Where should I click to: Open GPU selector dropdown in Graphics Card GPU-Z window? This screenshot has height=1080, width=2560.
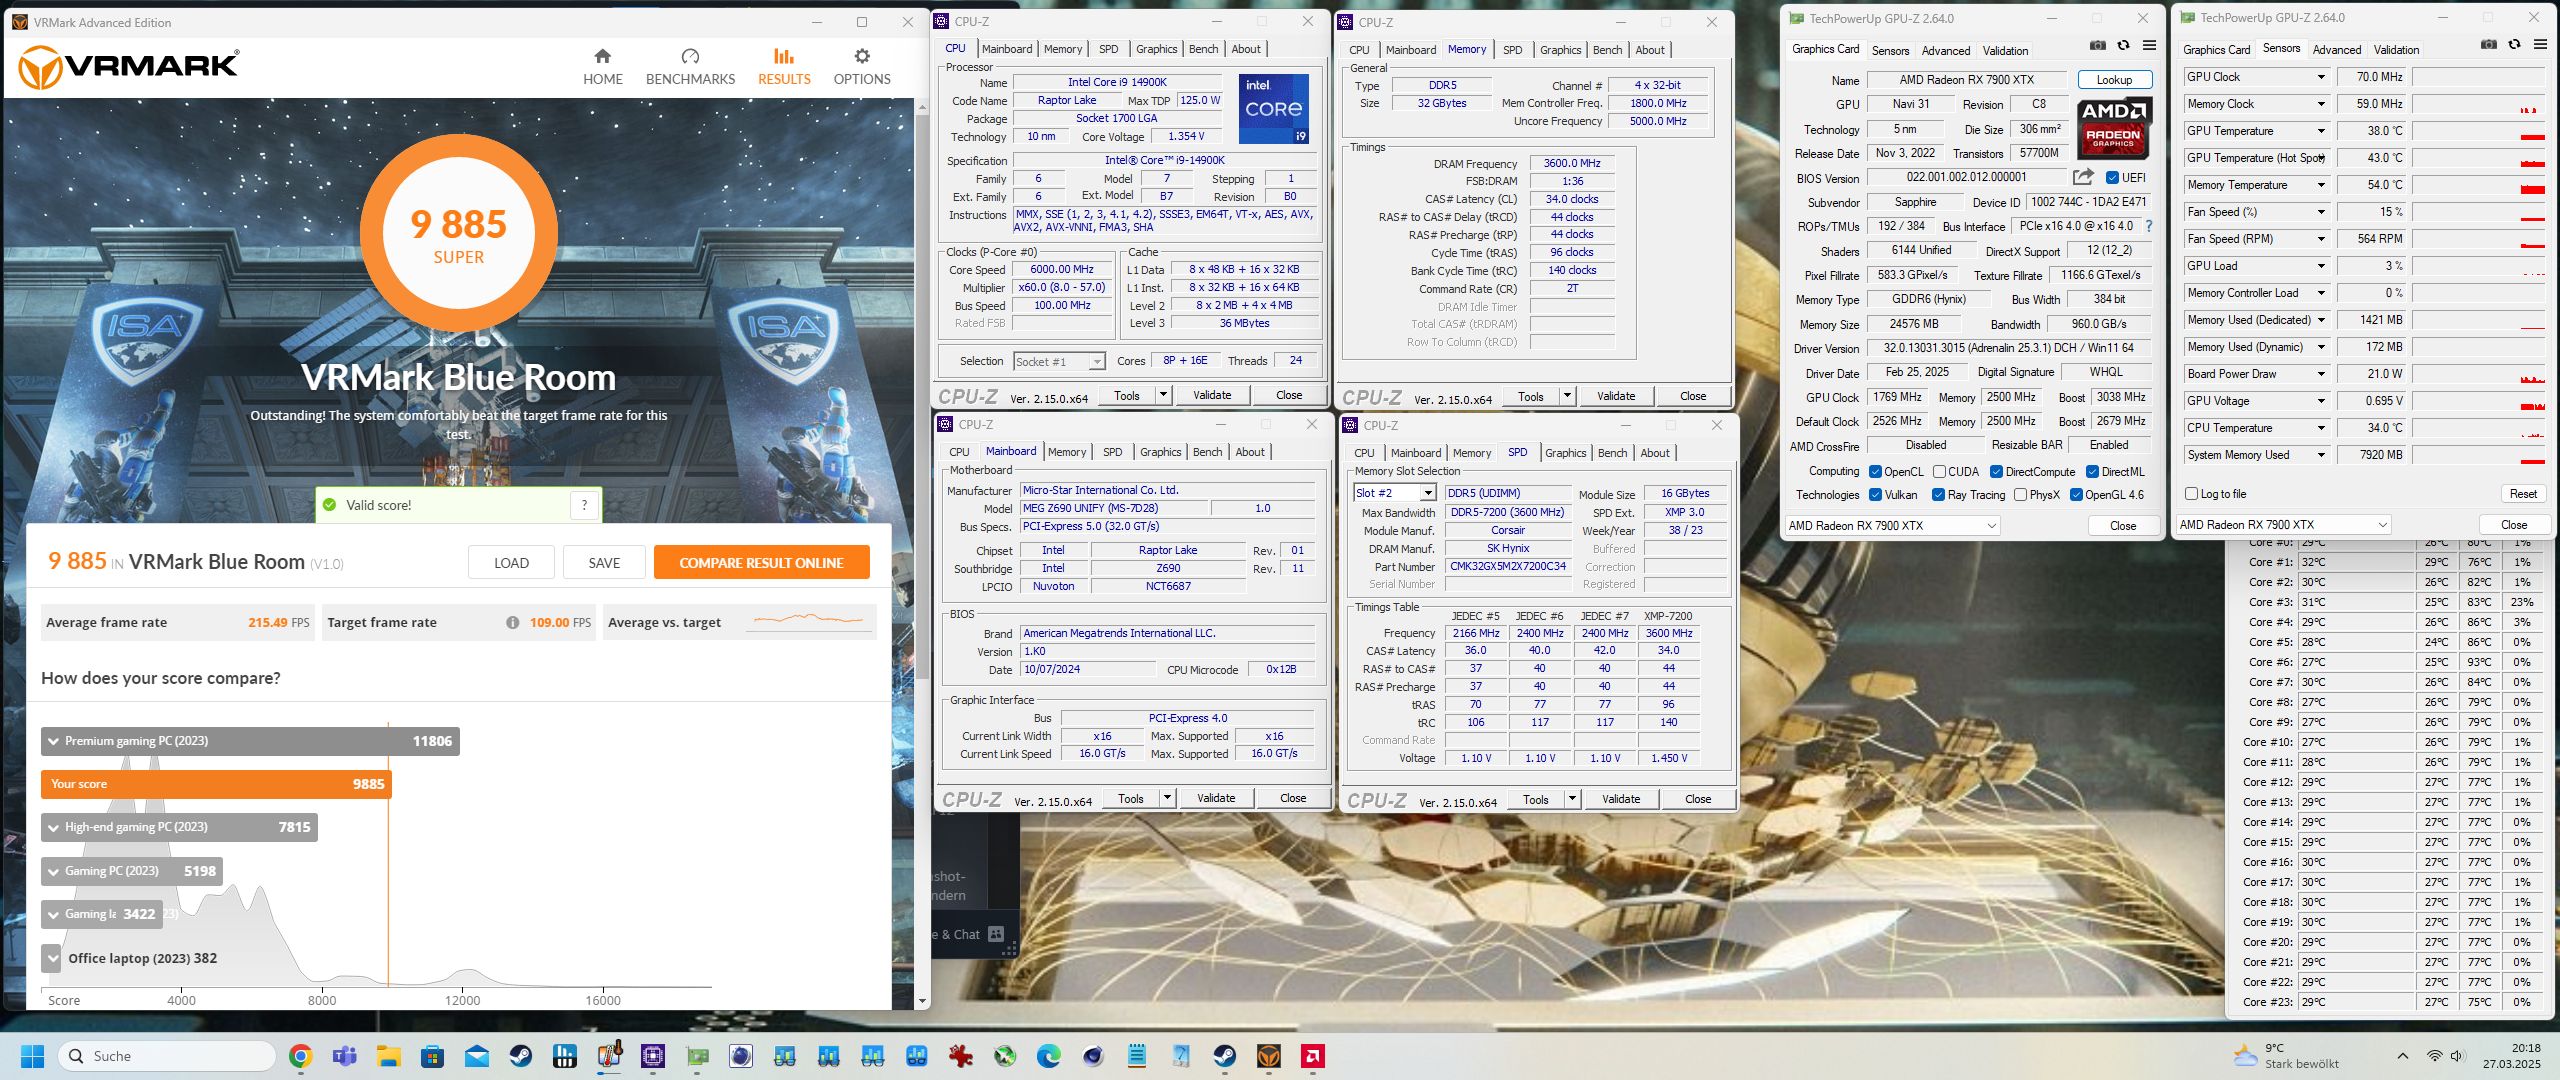[1892, 526]
